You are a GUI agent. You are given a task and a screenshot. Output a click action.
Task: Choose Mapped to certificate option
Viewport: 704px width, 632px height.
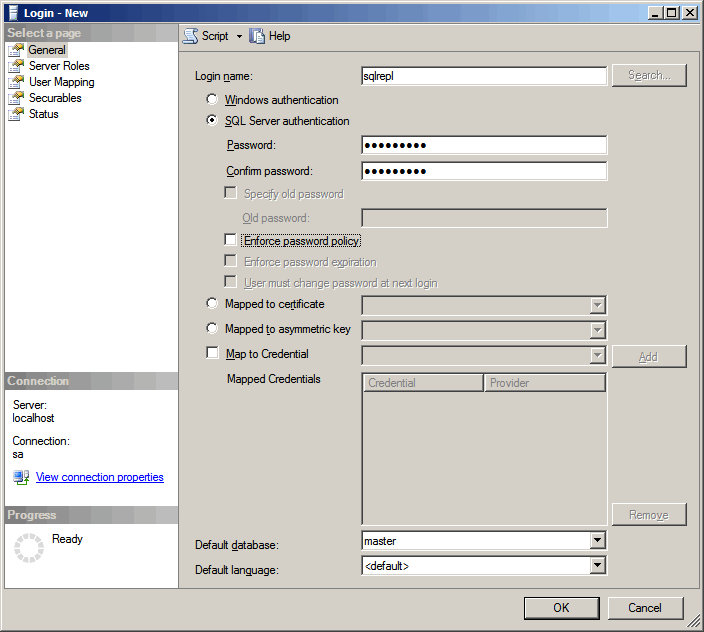[212, 304]
